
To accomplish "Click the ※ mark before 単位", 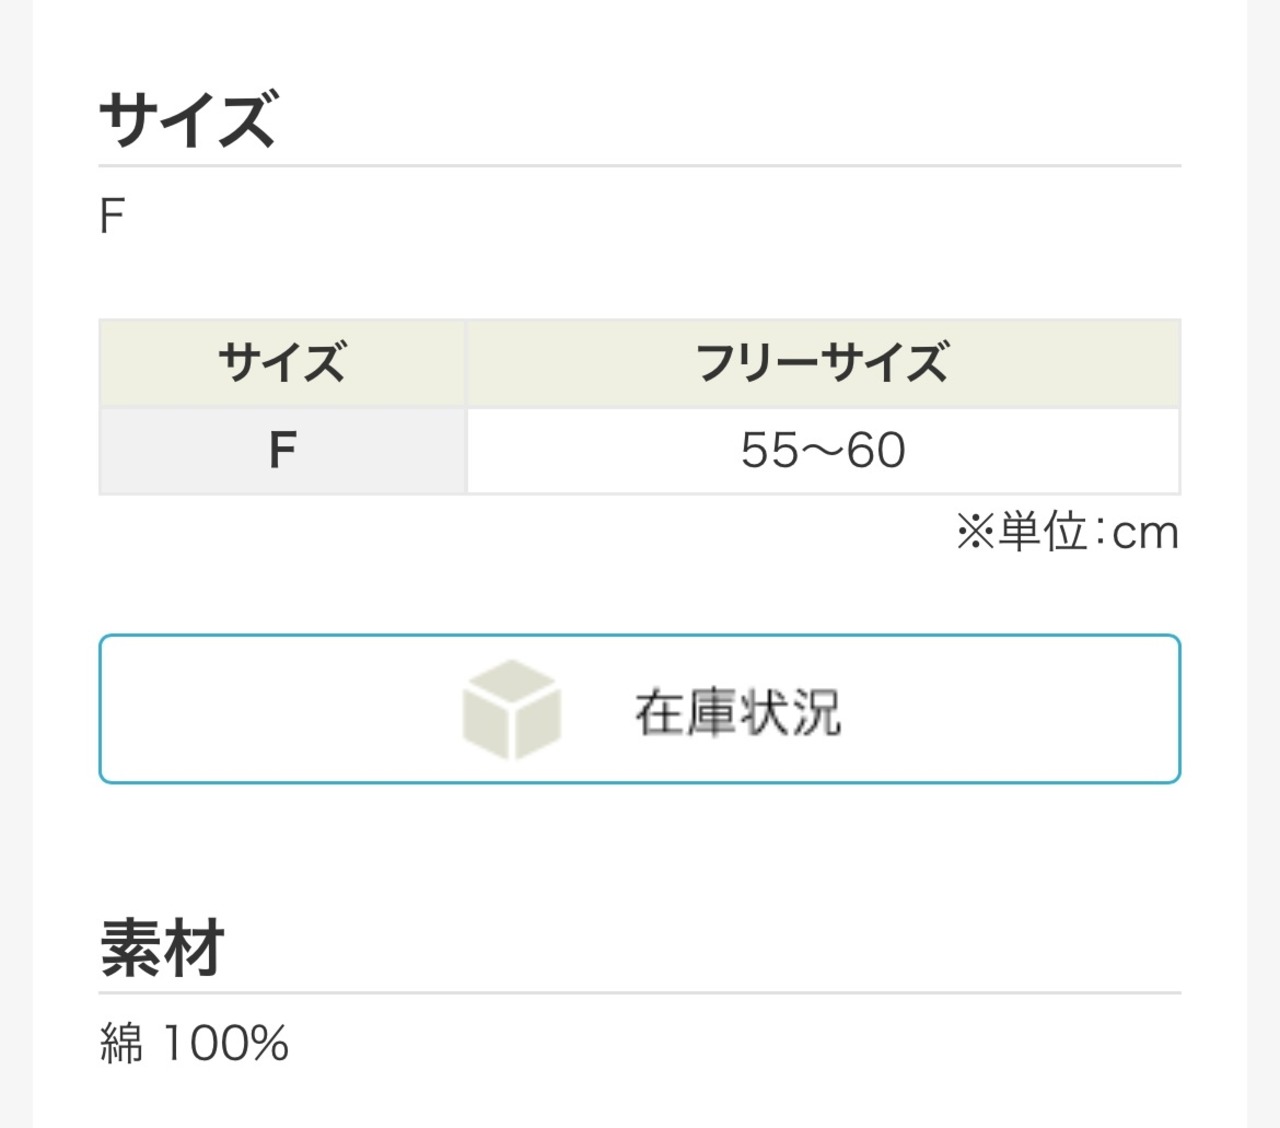I will pyautogui.click(x=974, y=532).
